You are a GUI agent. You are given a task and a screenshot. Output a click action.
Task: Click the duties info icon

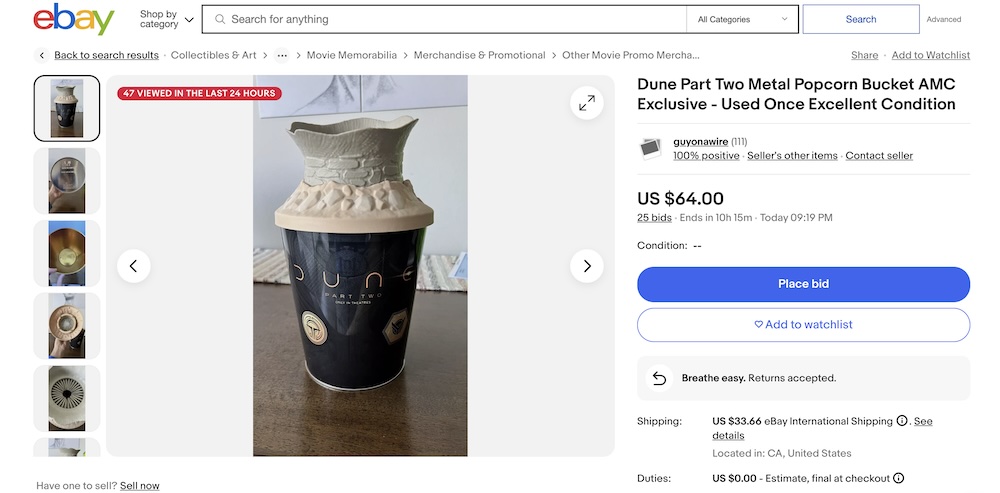(898, 479)
